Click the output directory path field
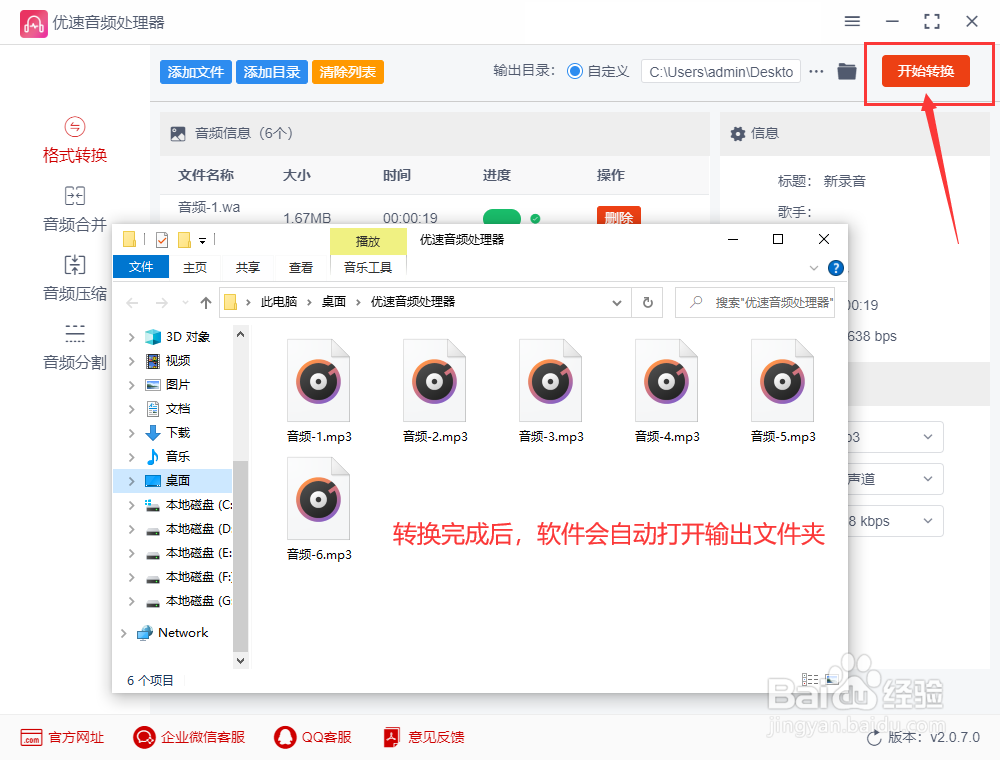This screenshot has width=1000, height=760. point(721,72)
